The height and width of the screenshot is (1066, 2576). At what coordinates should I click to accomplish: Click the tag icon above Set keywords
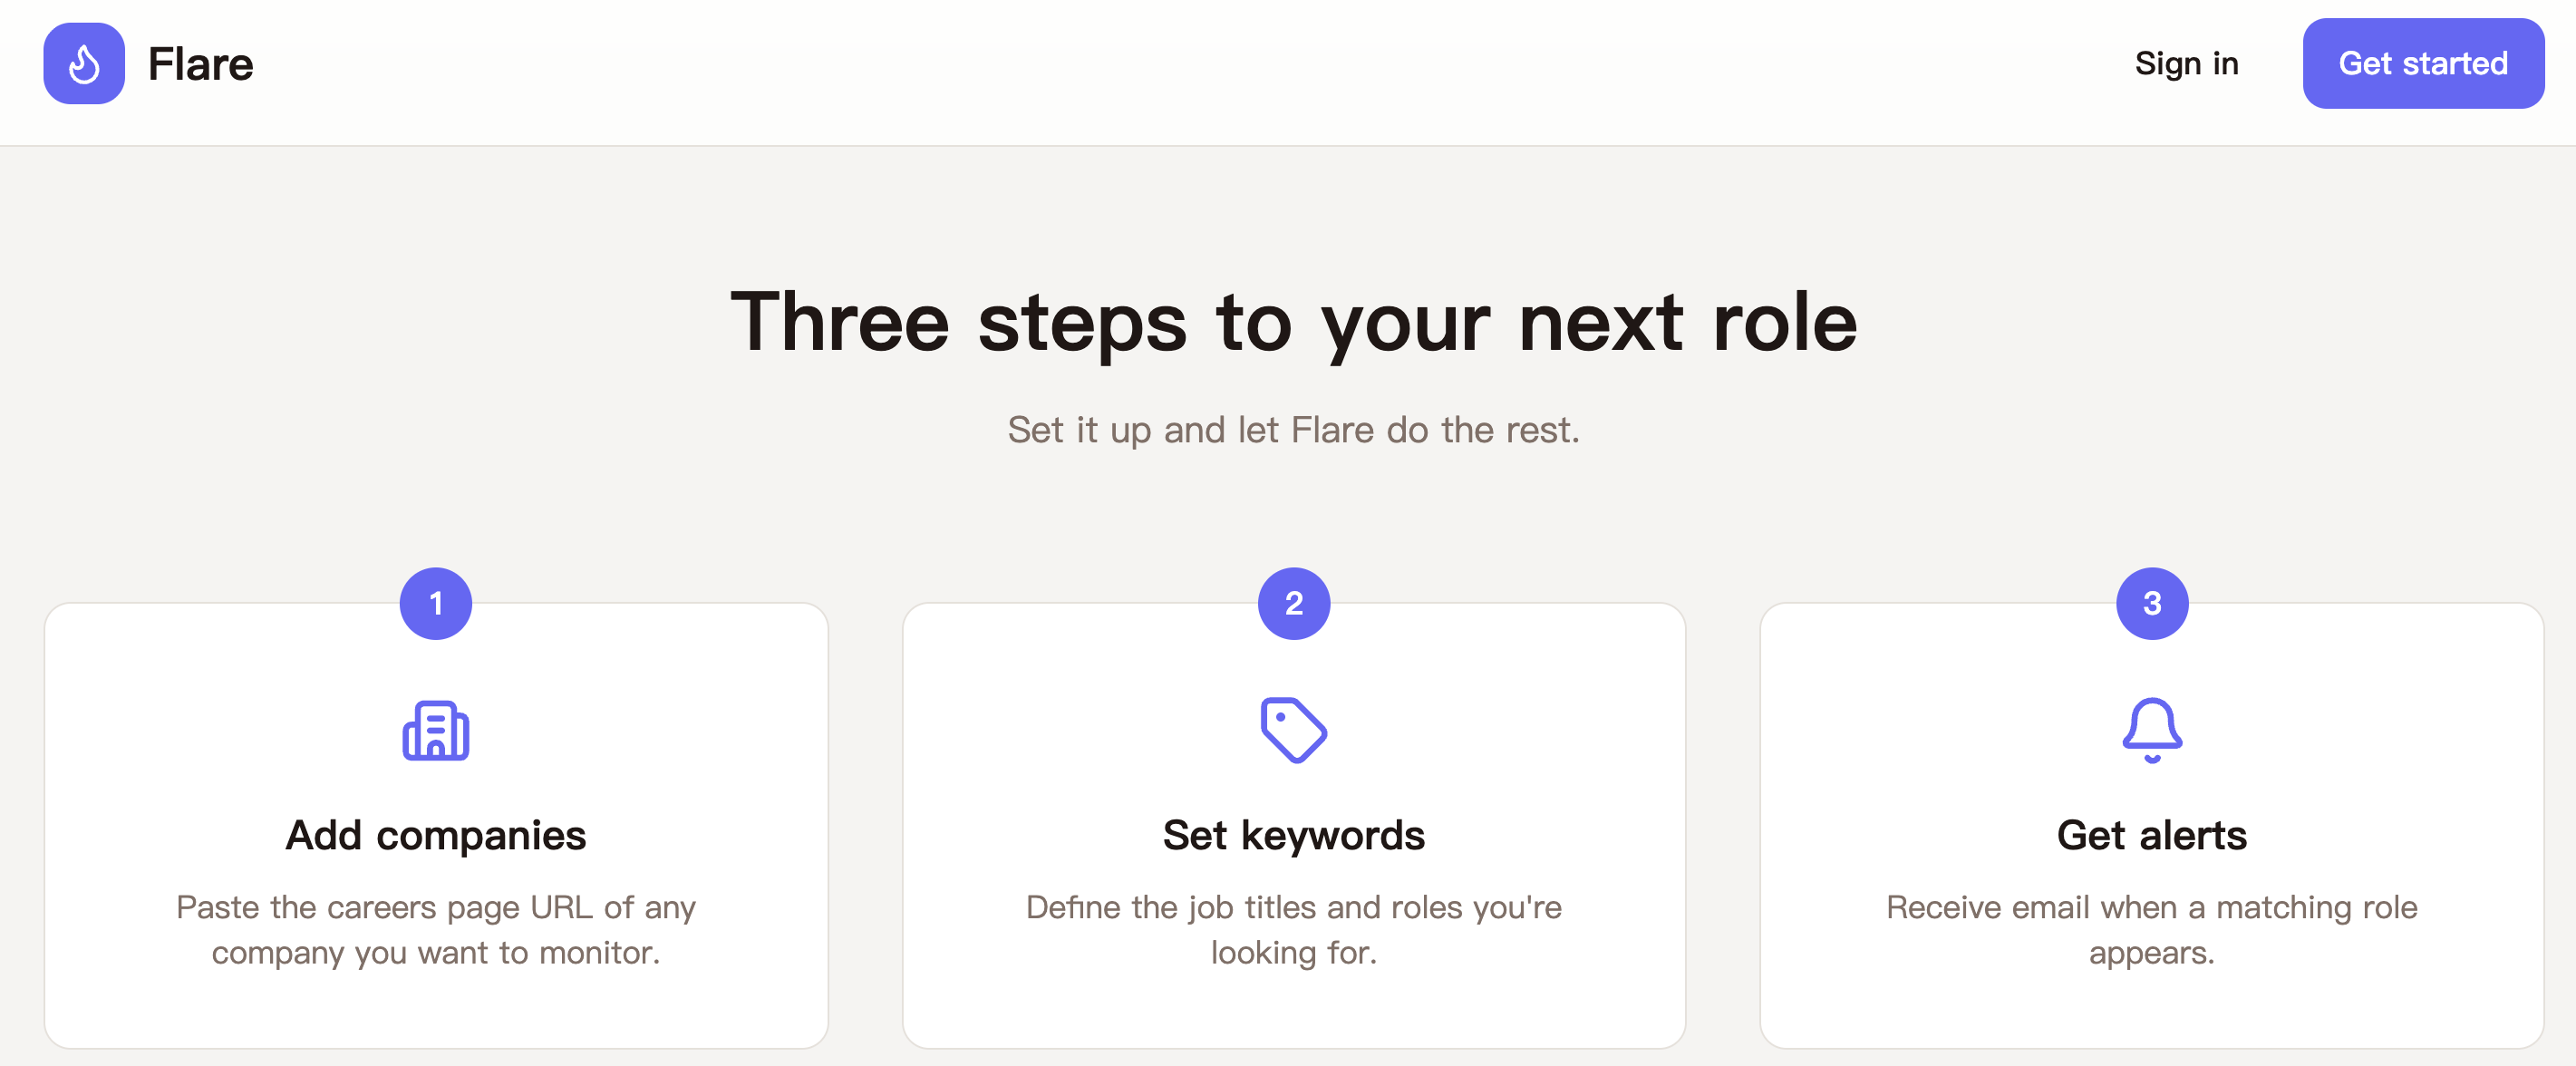coord(1293,730)
